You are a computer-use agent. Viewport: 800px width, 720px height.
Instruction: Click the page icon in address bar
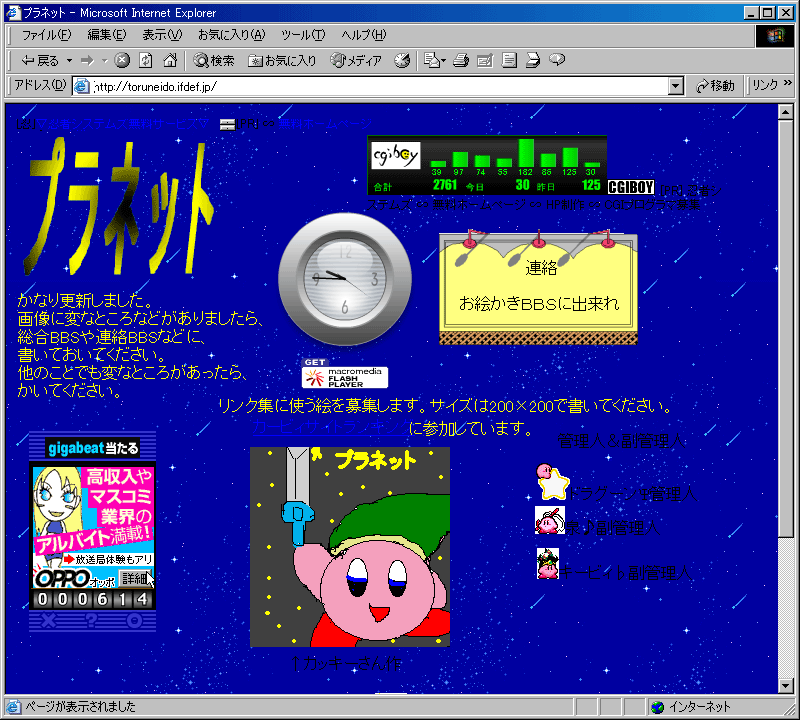click(x=82, y=86)
